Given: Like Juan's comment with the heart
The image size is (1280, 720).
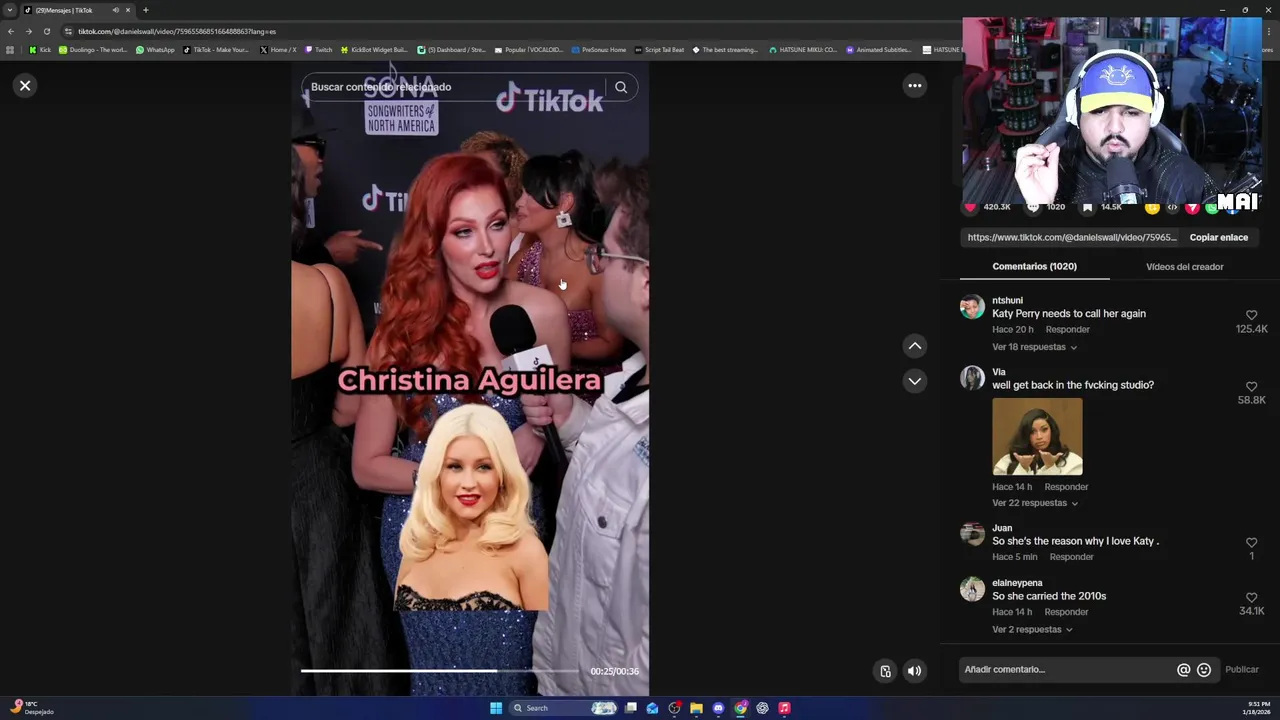Looking at the screenshot, I should tap(1251, 542).
